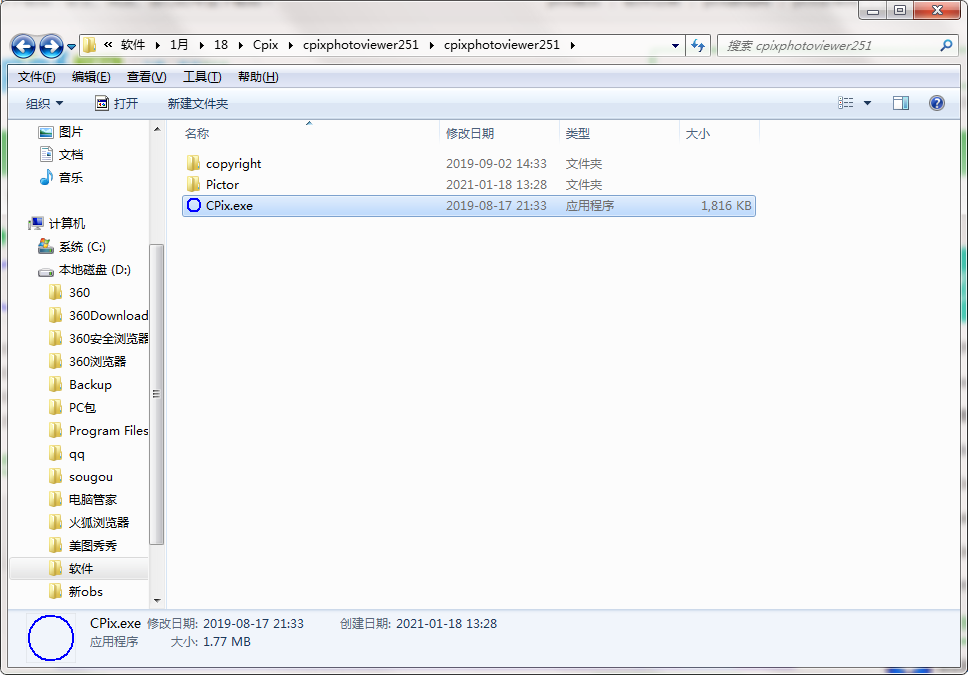Click the CPix.exe file name
This screenshot has width=968, height=675.
(x=229, y=206)
